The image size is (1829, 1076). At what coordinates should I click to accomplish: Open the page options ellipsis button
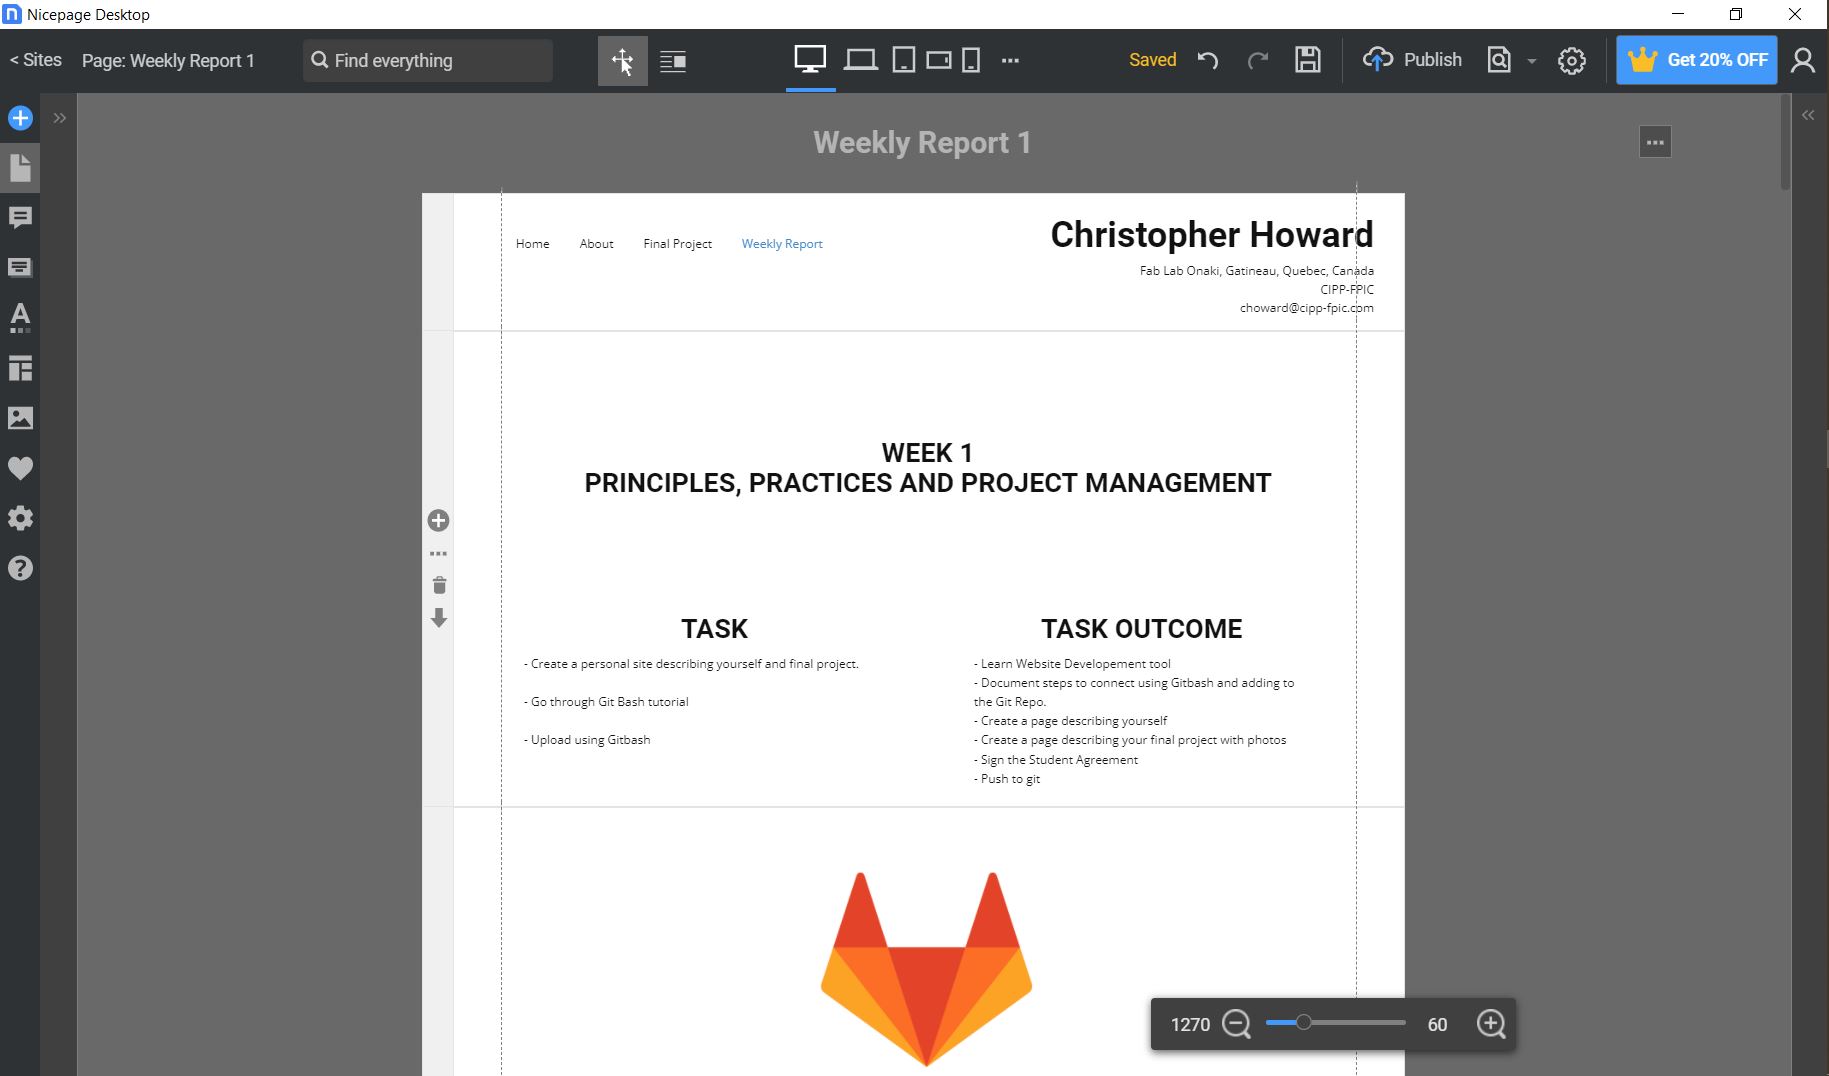click(1655, 142)
